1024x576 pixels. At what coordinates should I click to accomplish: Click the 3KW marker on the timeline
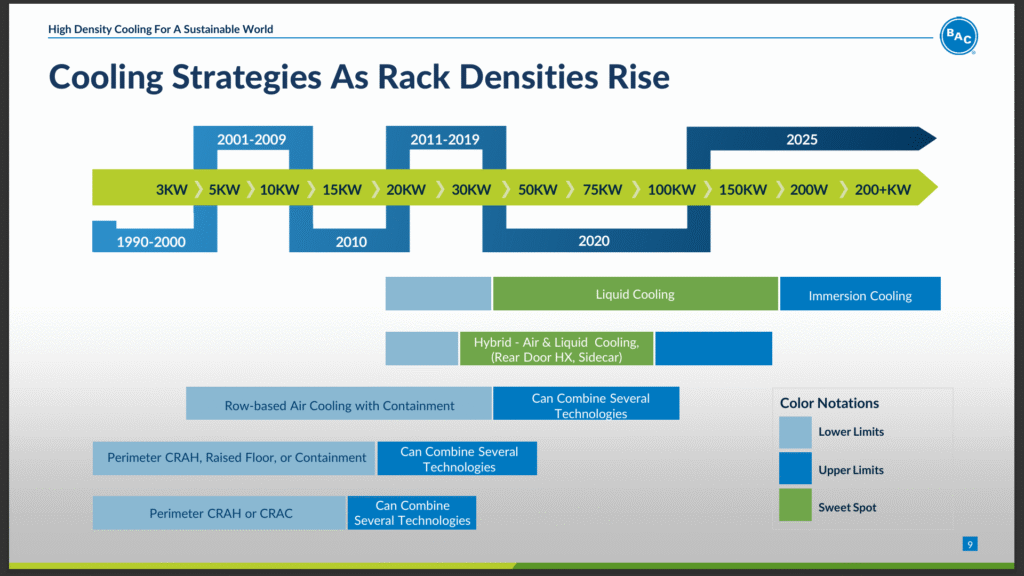(171, 189)
